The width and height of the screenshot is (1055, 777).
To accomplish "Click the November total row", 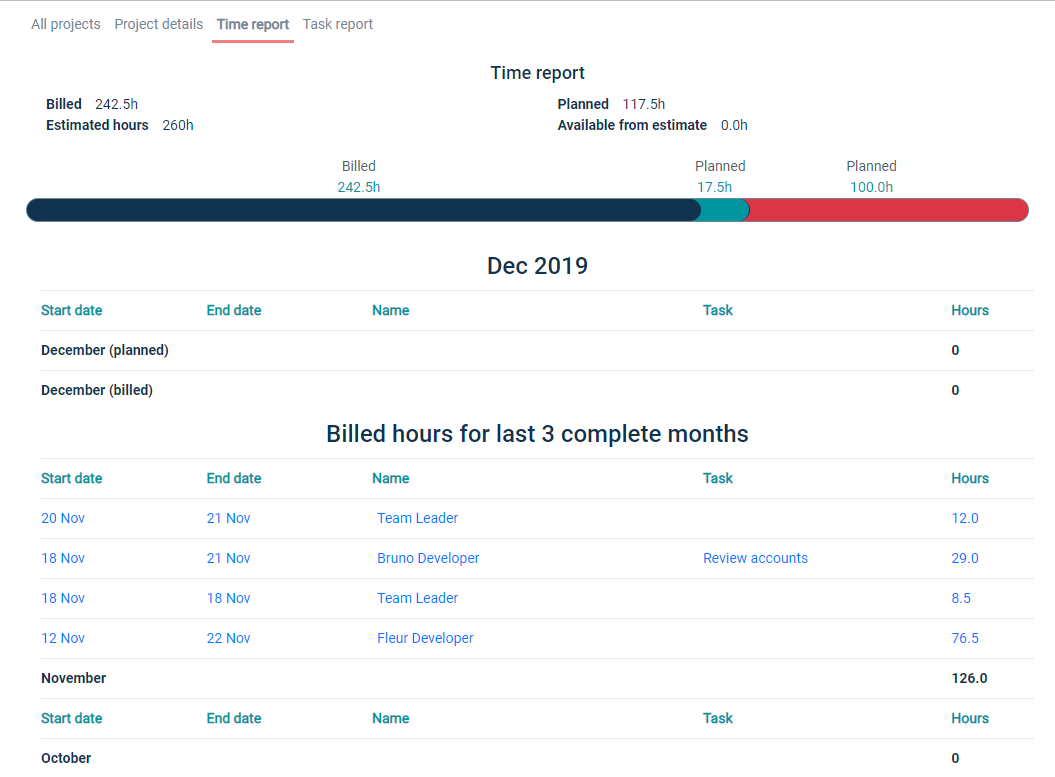I will [x=73, y=678].
